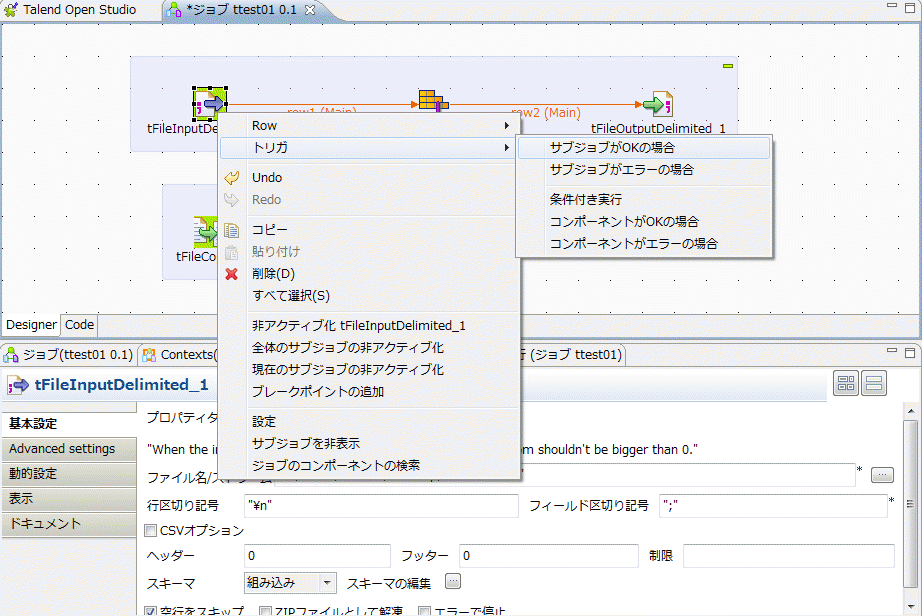922x616 pixels.
Task: Open the トリガ submenu entry
Action: (369, 148)
